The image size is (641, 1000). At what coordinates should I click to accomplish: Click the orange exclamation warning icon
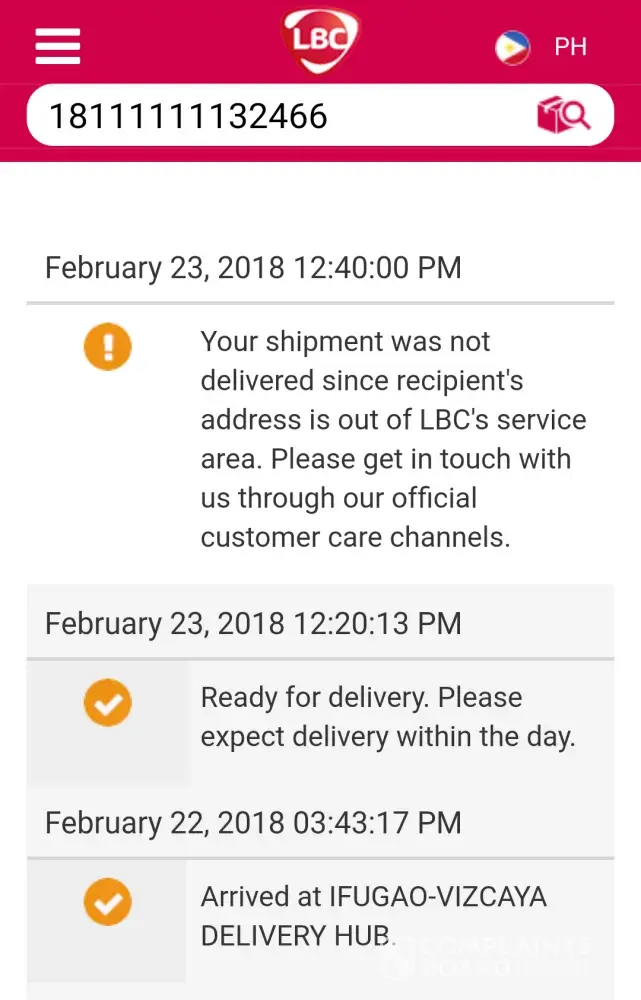coord(107,347)
